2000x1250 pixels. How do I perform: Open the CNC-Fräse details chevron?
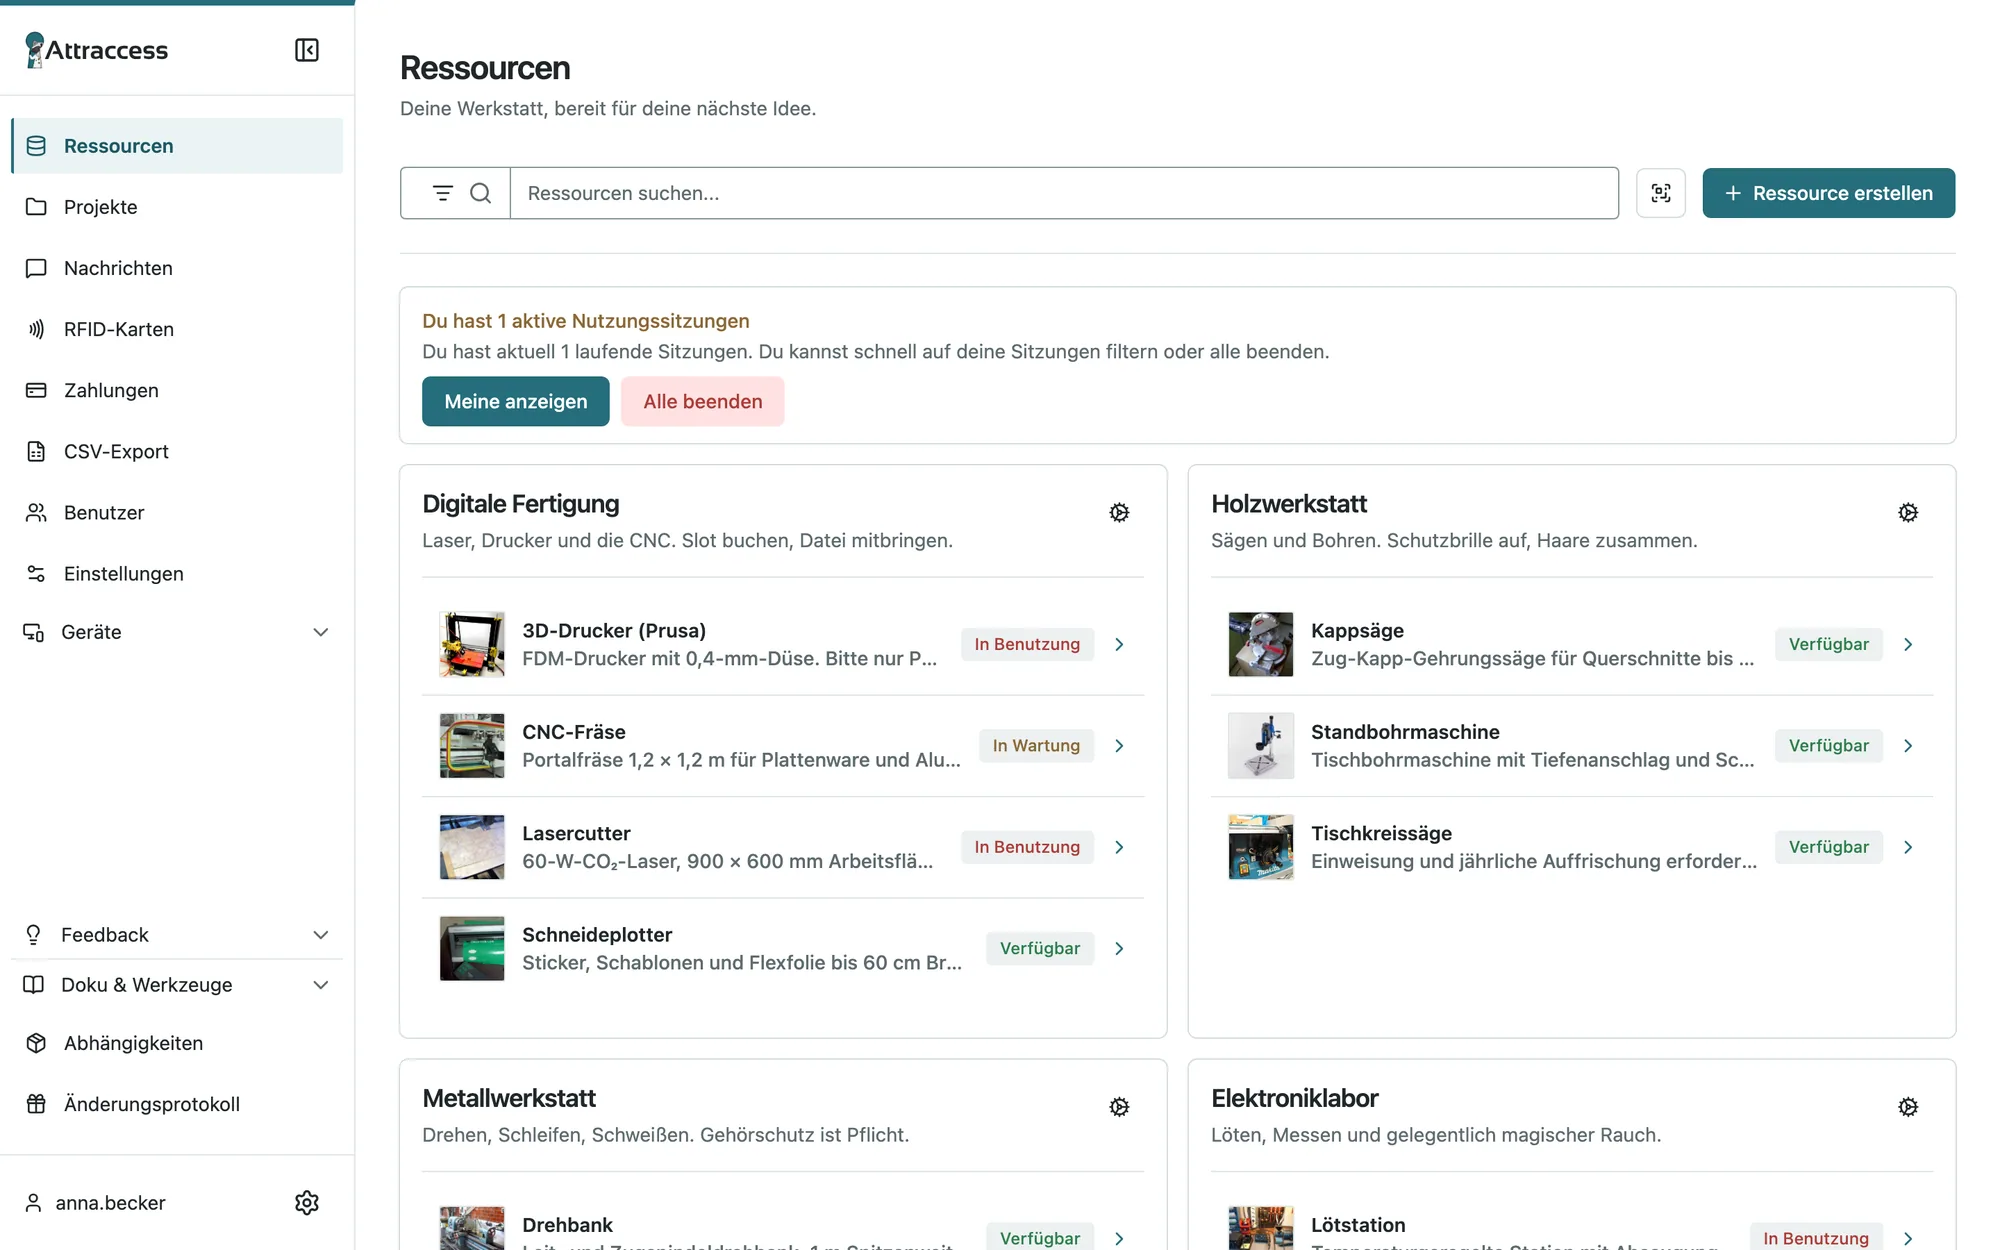pos(1119,746)
